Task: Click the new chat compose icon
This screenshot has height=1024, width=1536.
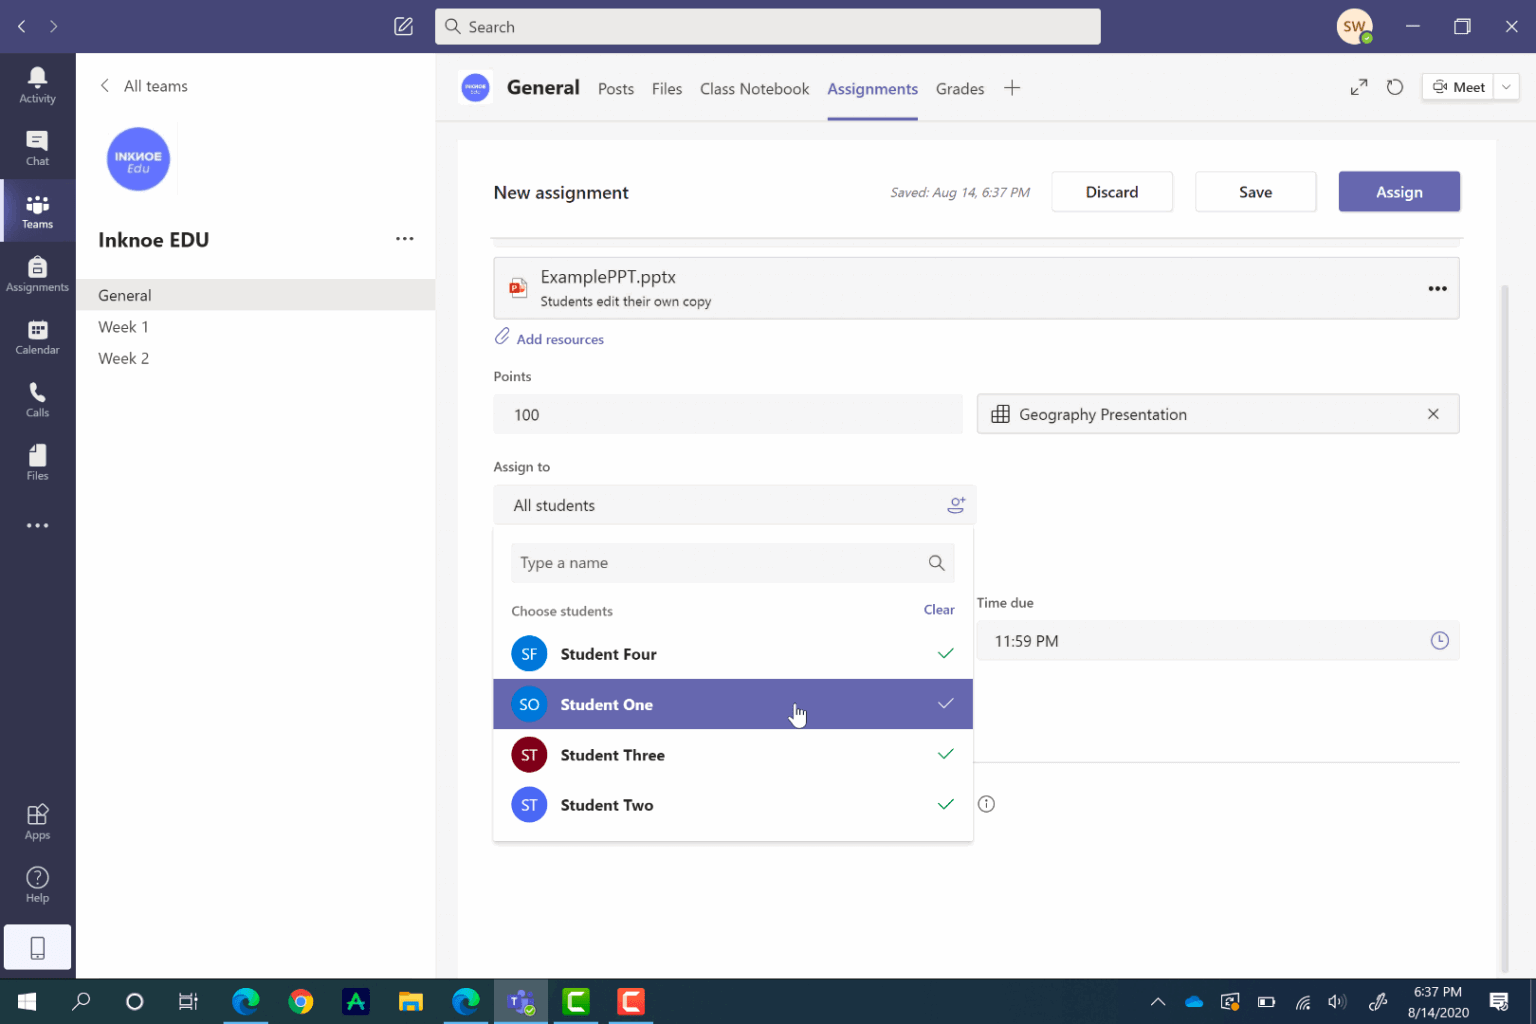Action: coord(404,26)
